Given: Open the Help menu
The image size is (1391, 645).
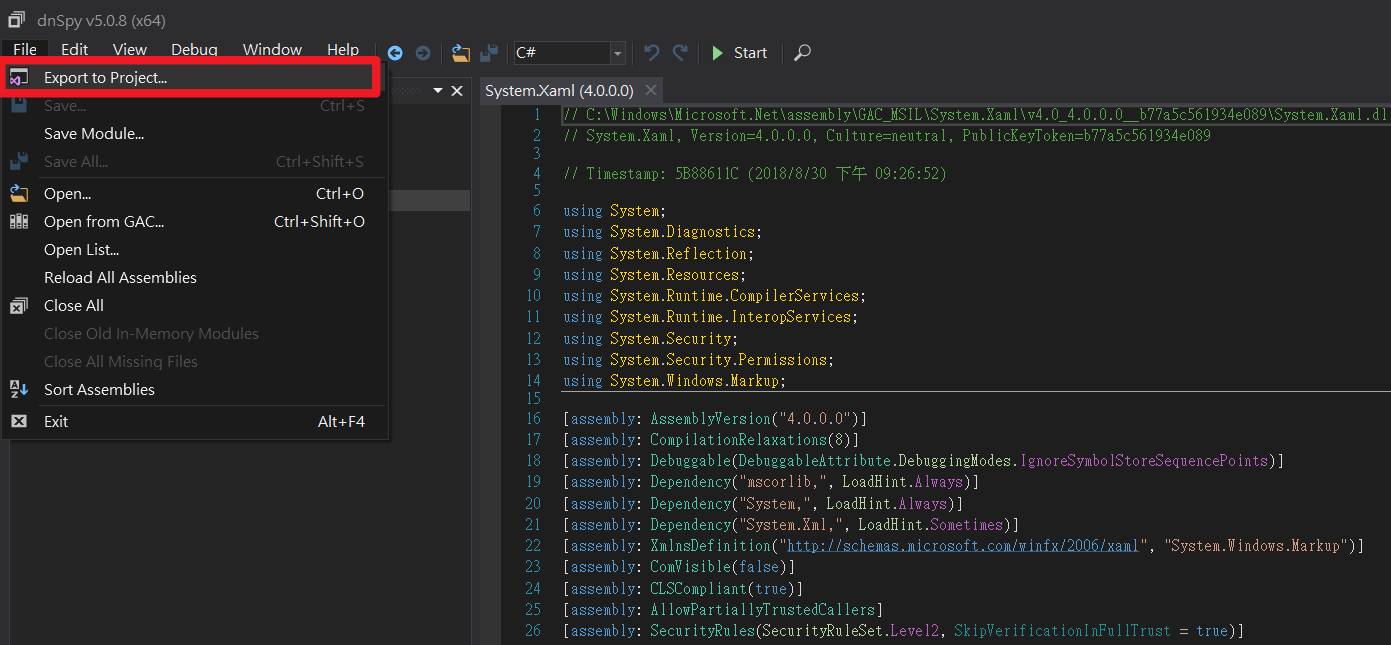Looking at the screenshot, I should tap(343, 50).
